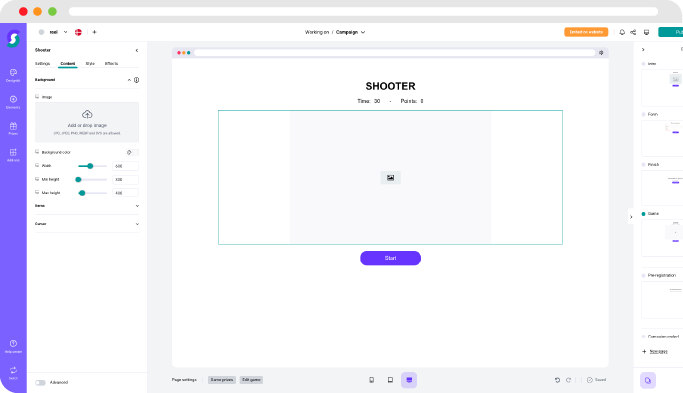
Task: Click the Min height value field
Action: coord(125,180)
